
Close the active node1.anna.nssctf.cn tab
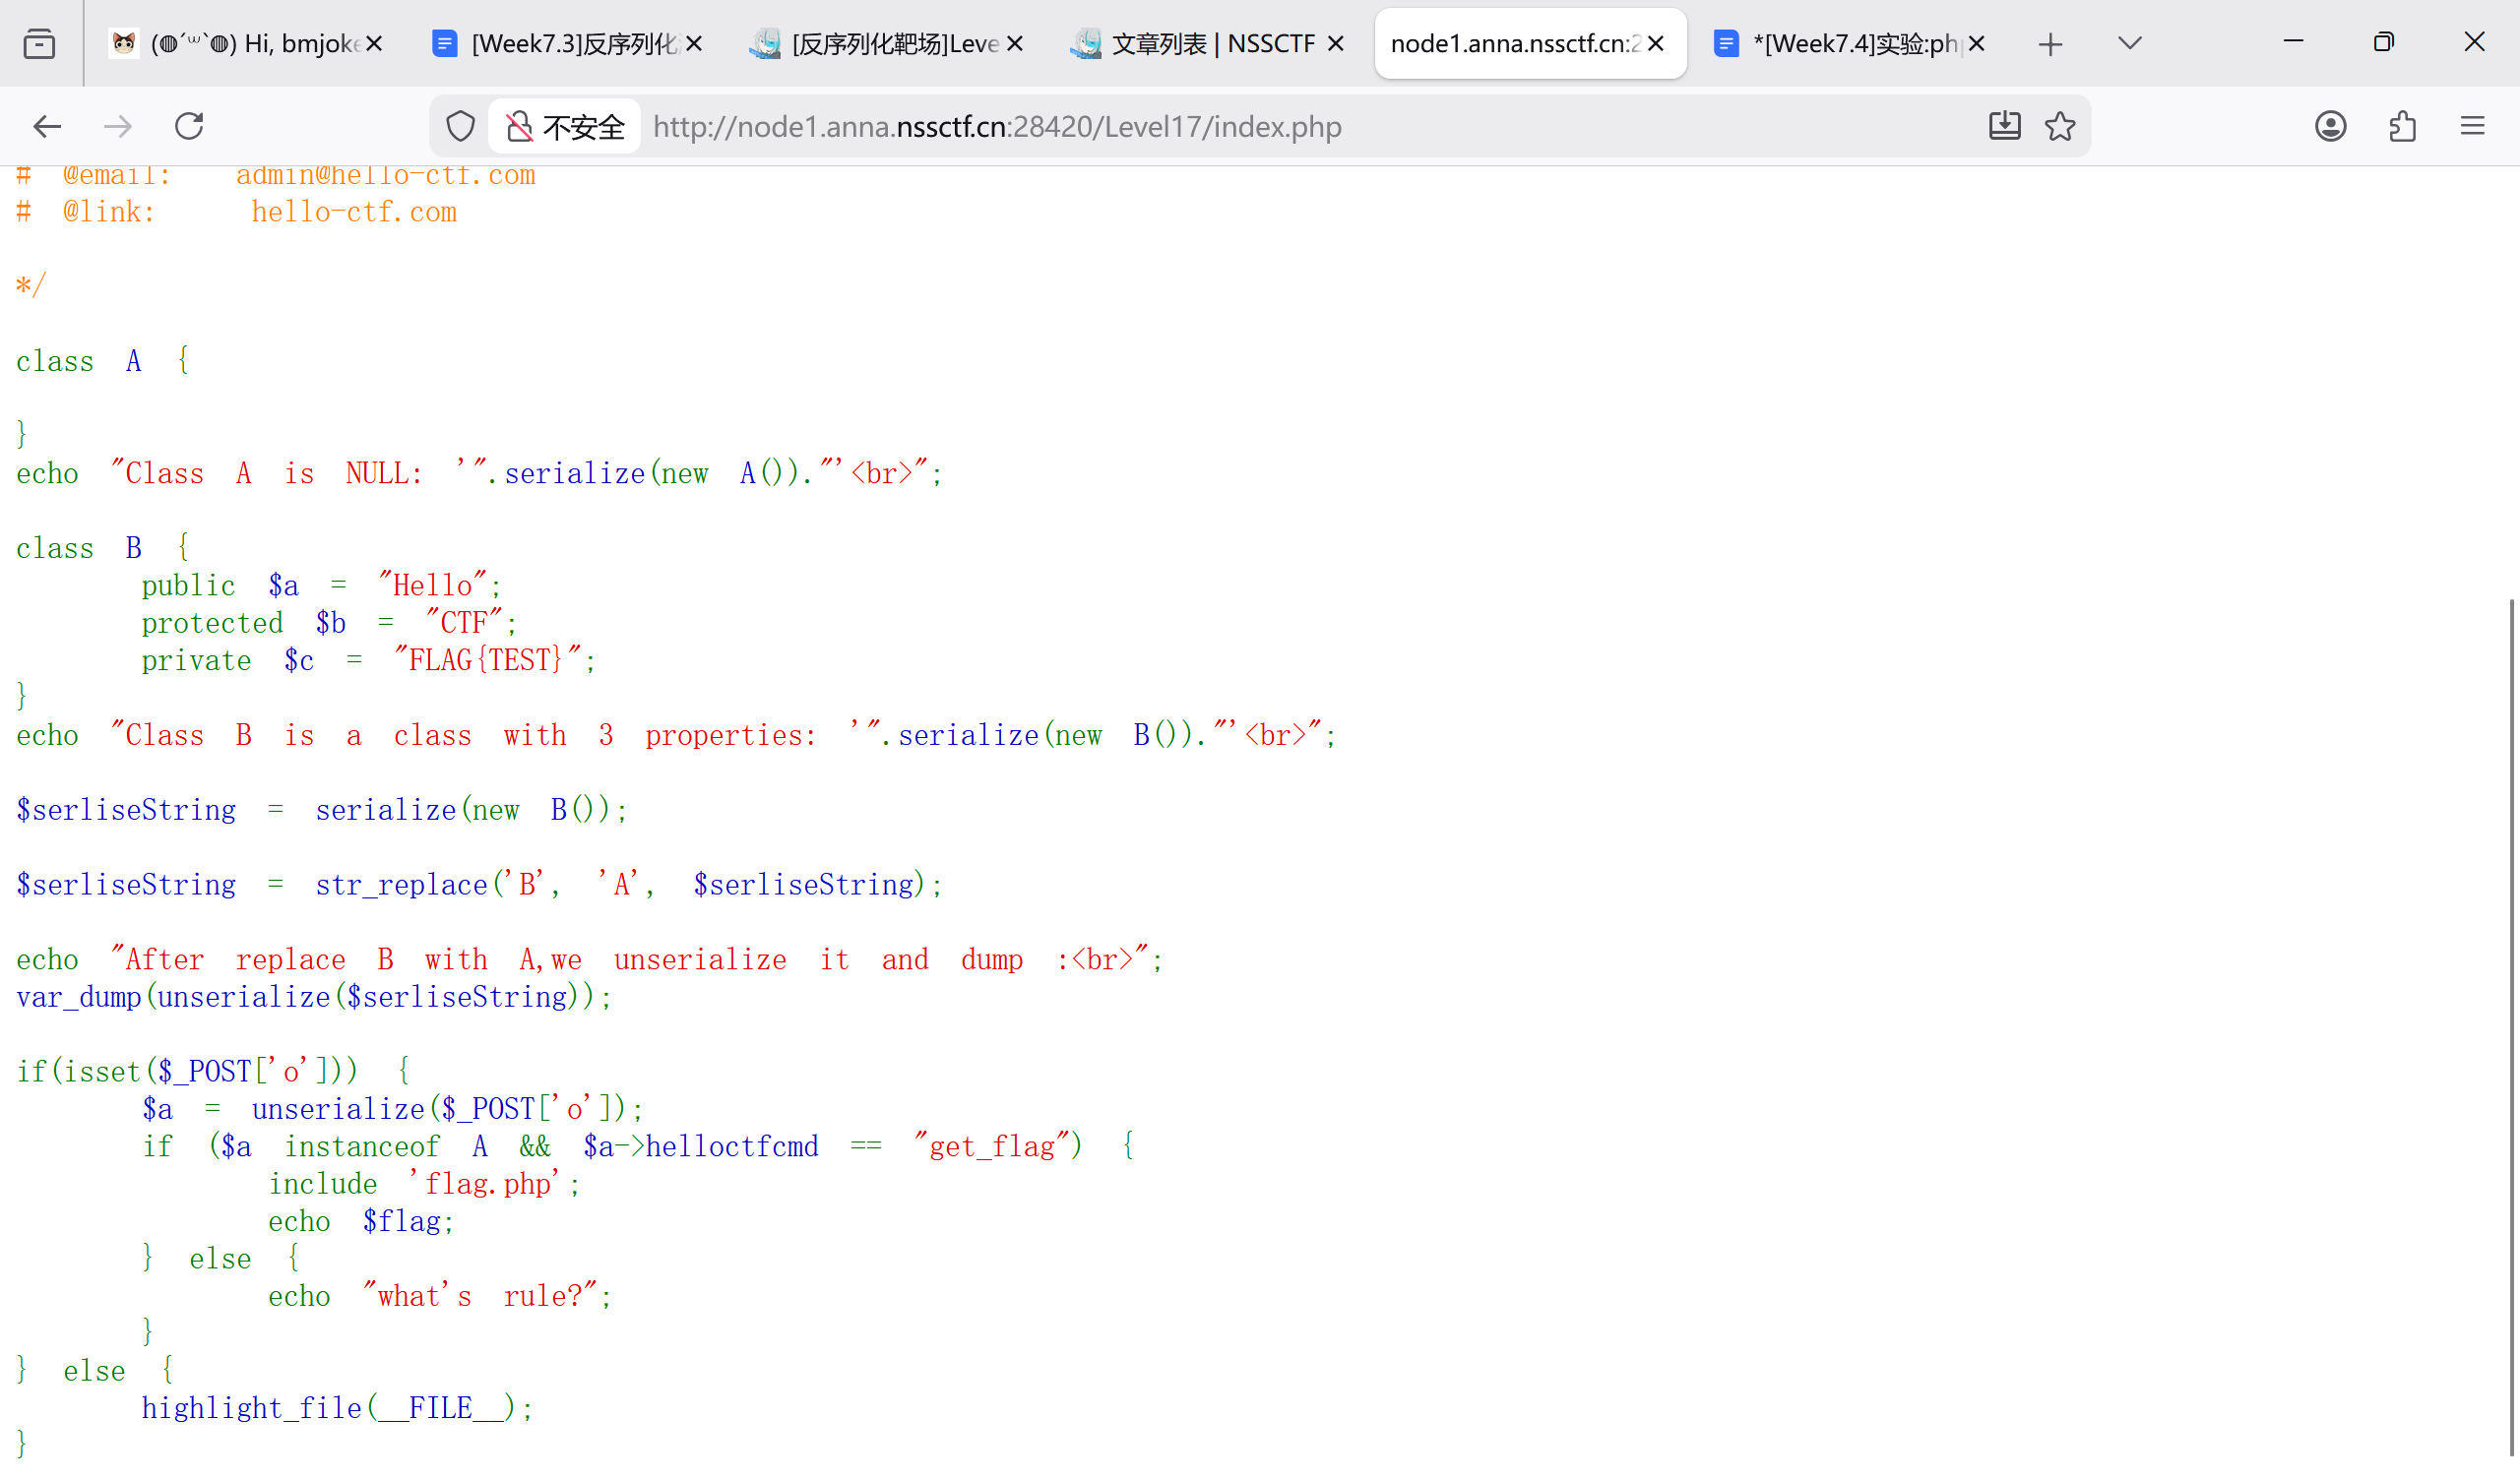(x=1655, y=44)
